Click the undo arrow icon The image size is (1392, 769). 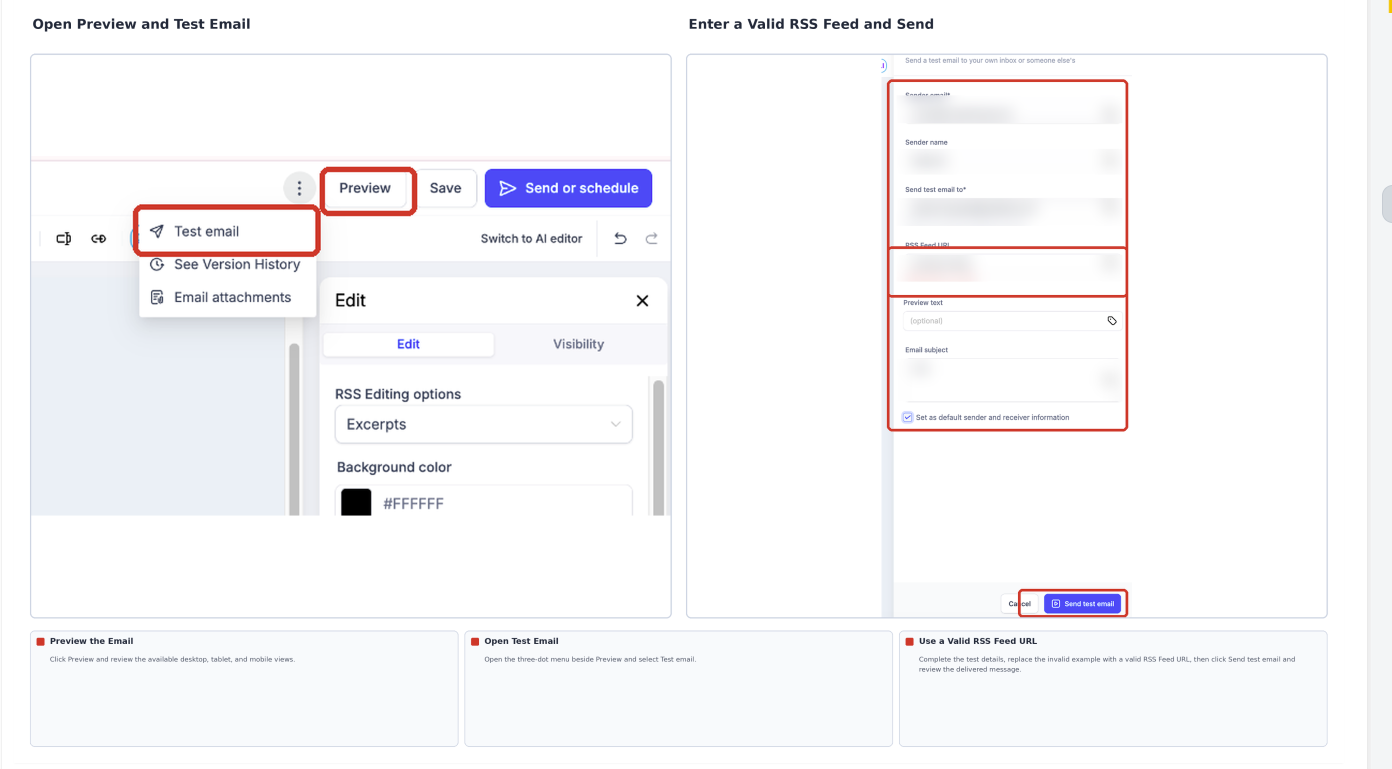[620, 238]
